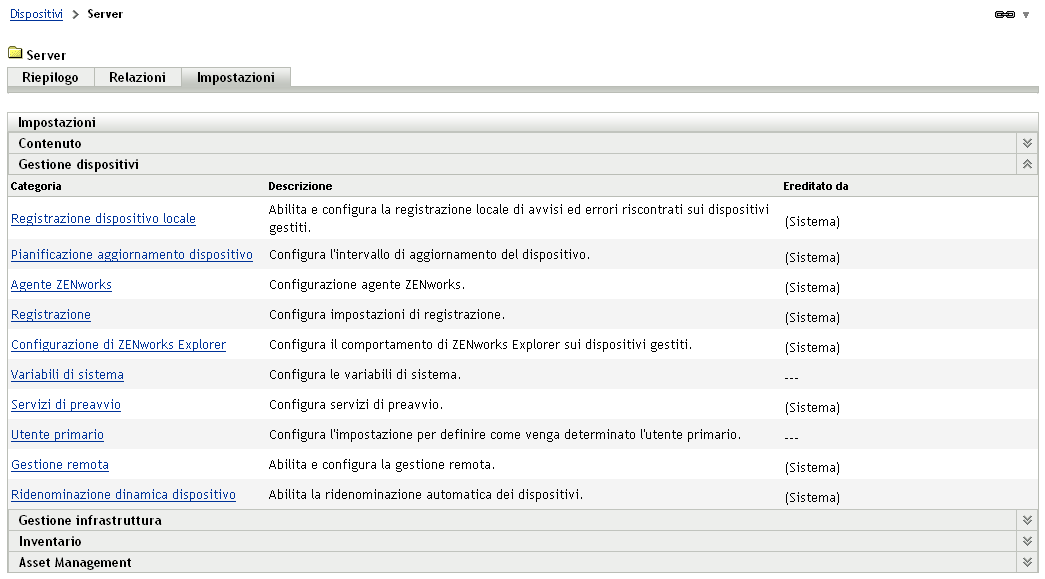
Task: Click the Utente primario link
Action: pos(57,435)
